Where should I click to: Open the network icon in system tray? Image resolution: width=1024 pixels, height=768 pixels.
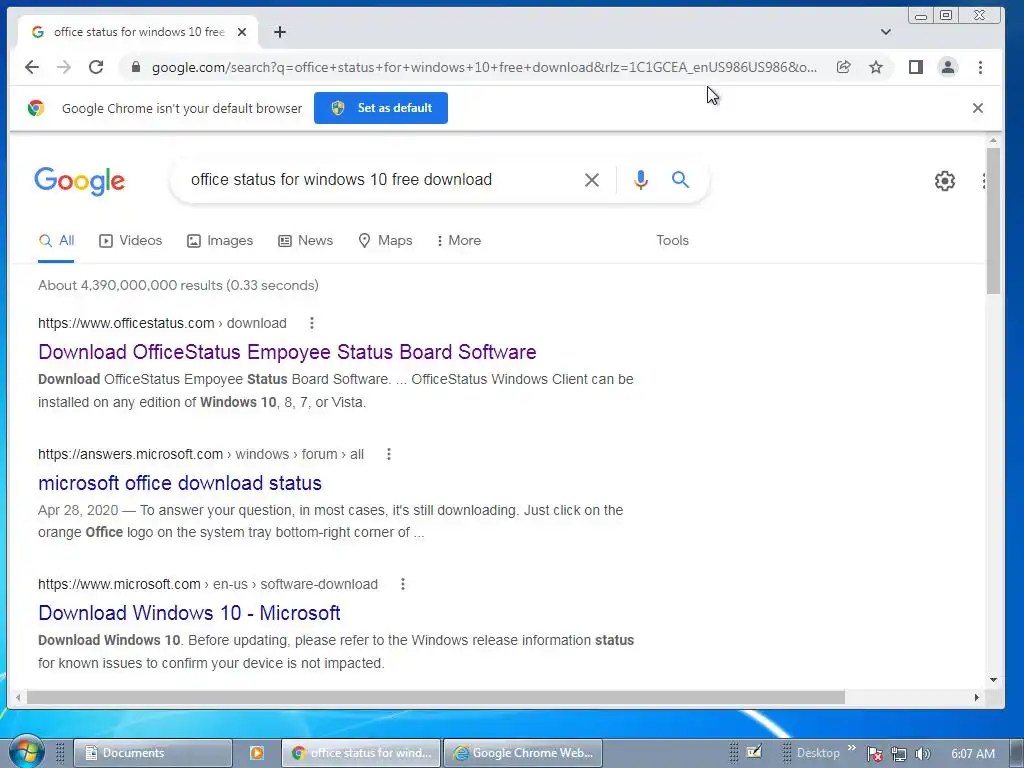tap(899, 754)
